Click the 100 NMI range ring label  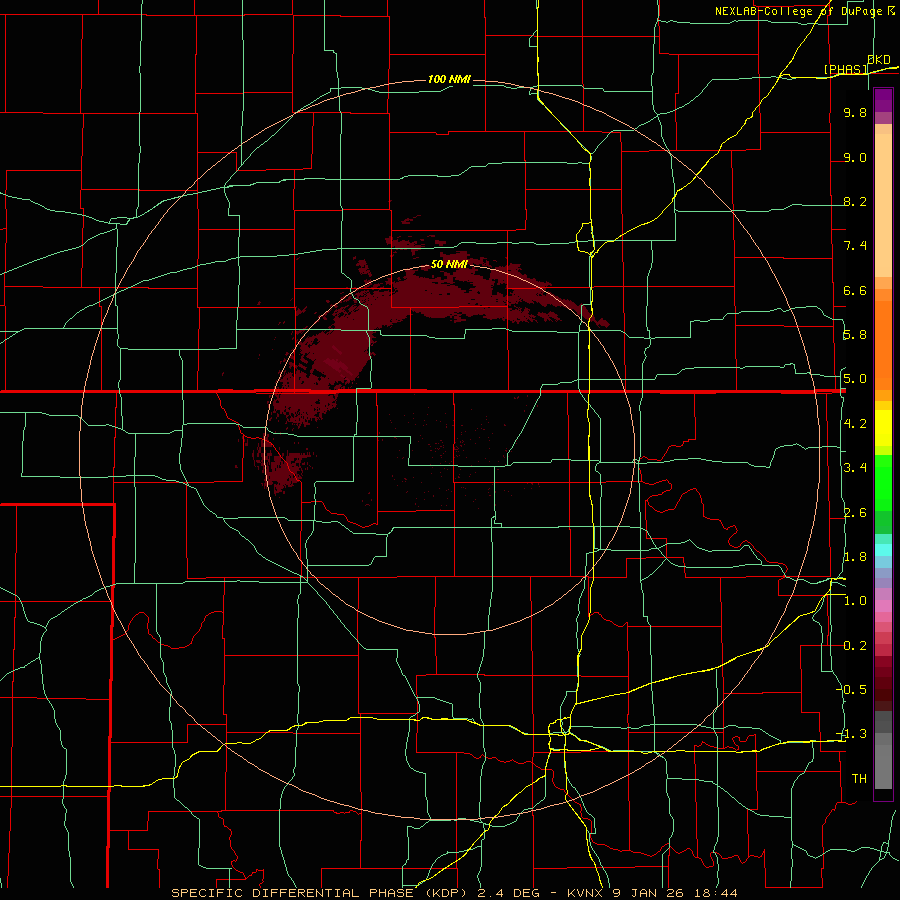coord(449,79)
